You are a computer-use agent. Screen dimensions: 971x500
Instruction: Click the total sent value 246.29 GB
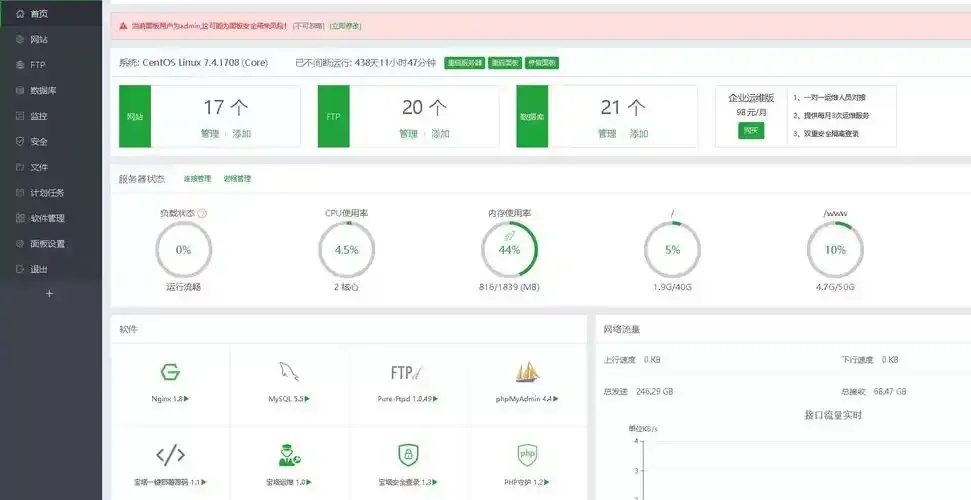point(655,392)
